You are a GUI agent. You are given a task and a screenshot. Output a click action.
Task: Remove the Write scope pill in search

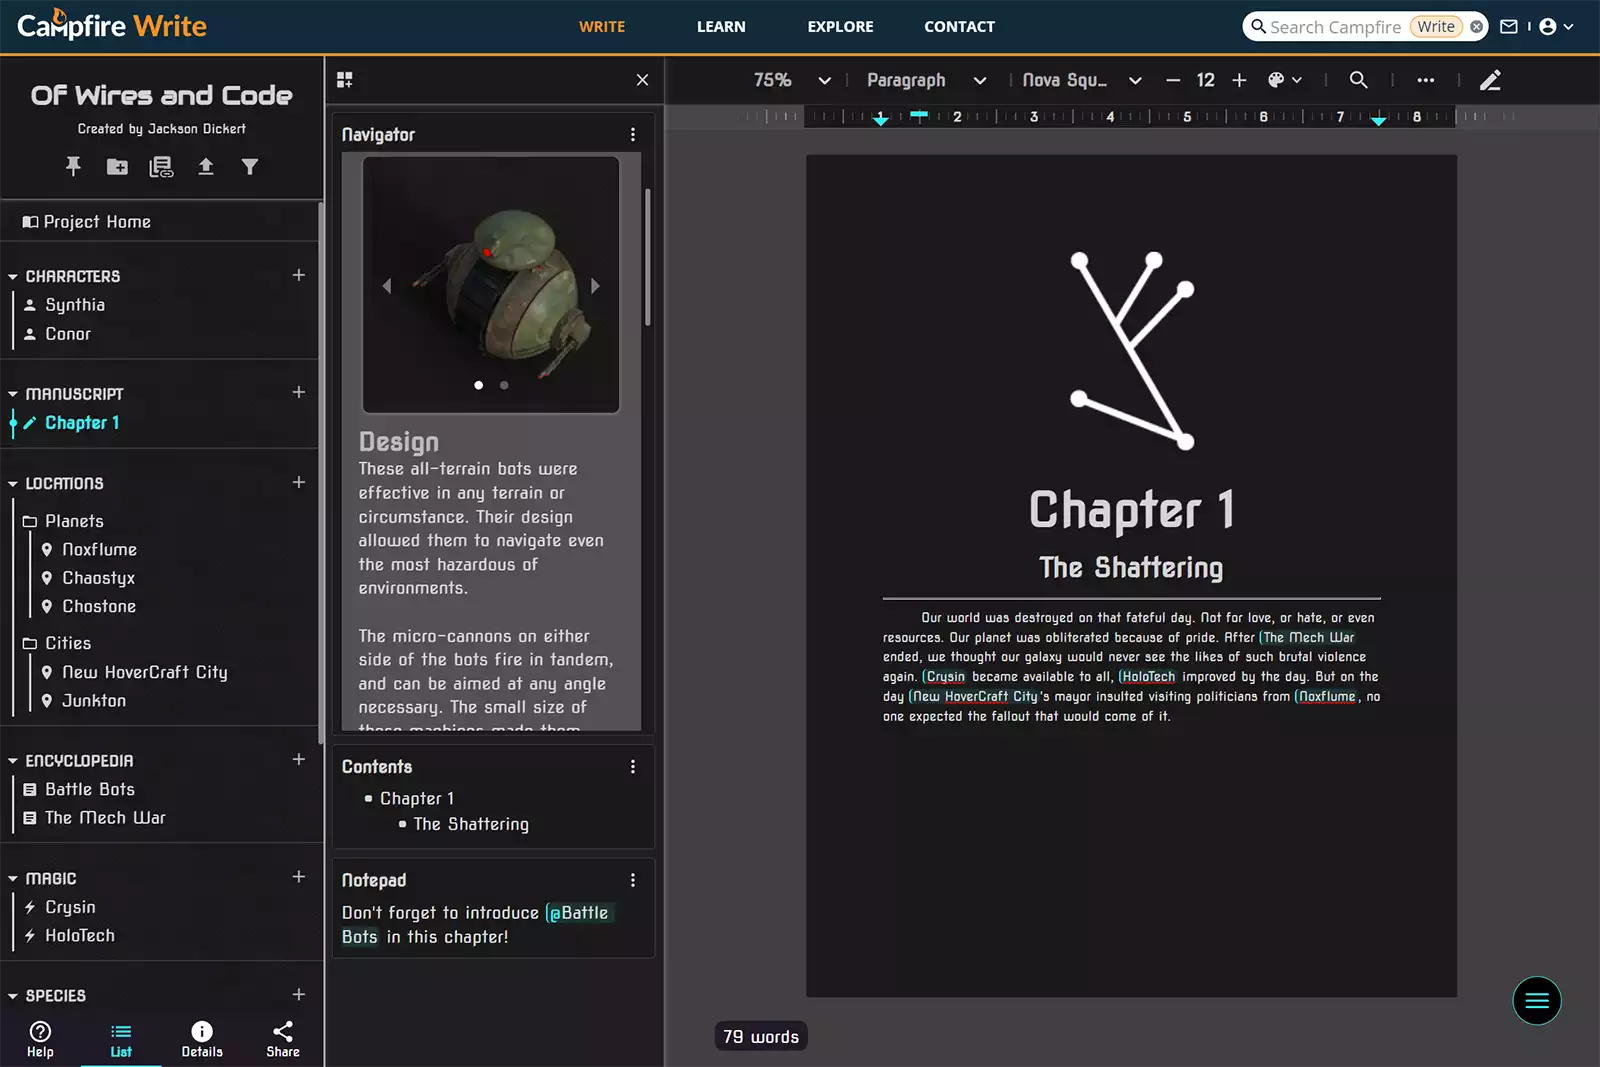tap(1476, 27)
